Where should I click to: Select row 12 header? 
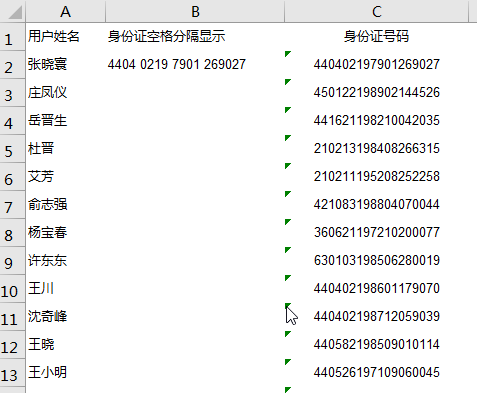point(12,345)
